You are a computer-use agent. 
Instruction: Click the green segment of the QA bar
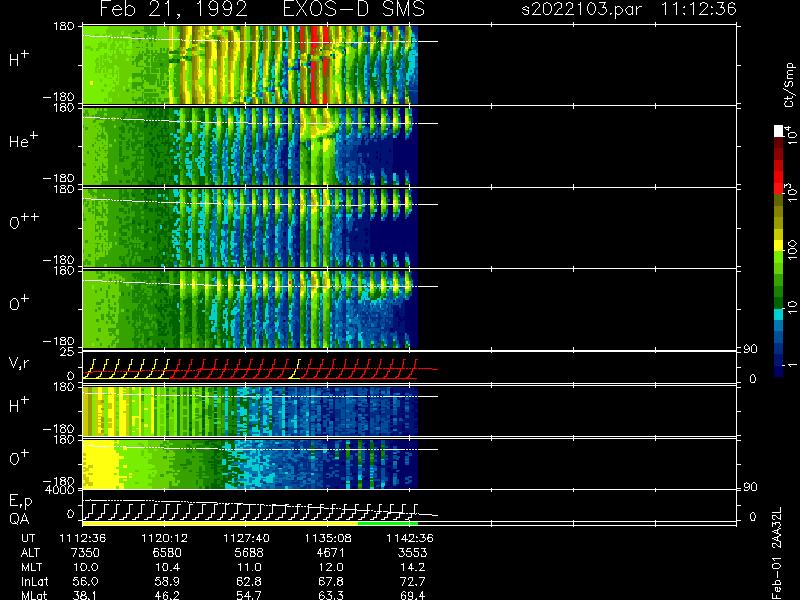[388, 523]
